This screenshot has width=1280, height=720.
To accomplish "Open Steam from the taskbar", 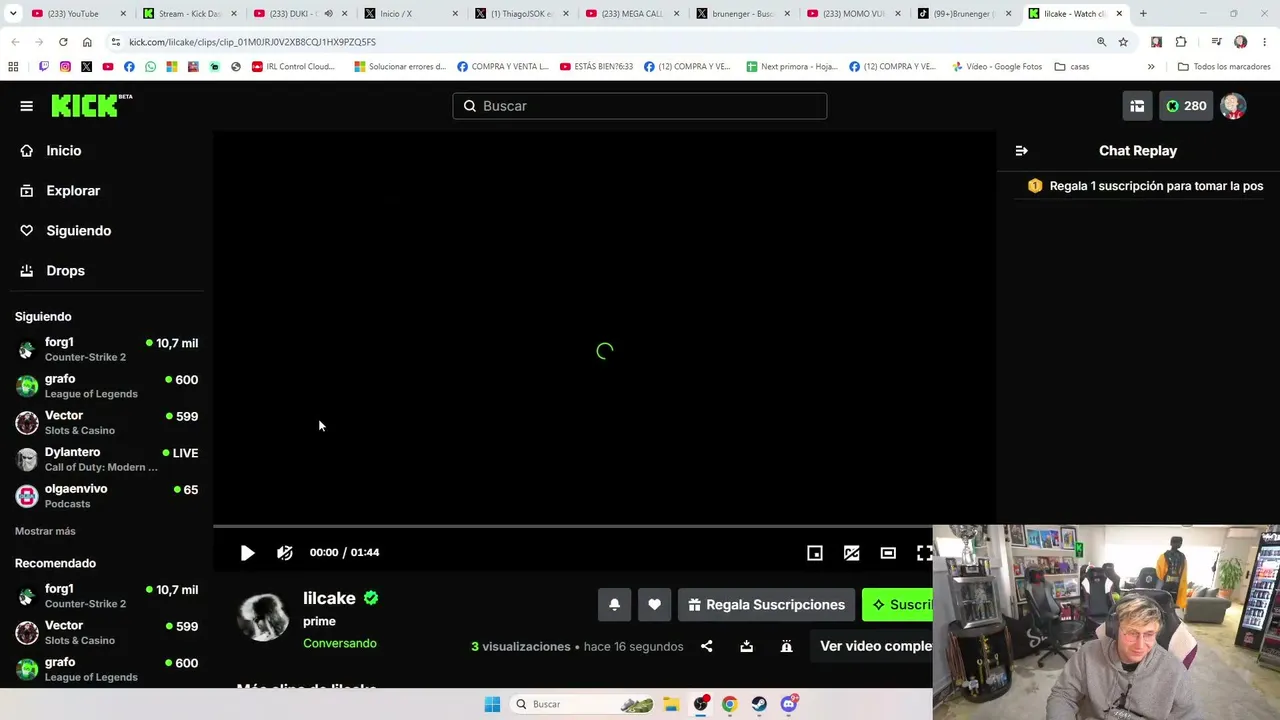I will [759, 704].
